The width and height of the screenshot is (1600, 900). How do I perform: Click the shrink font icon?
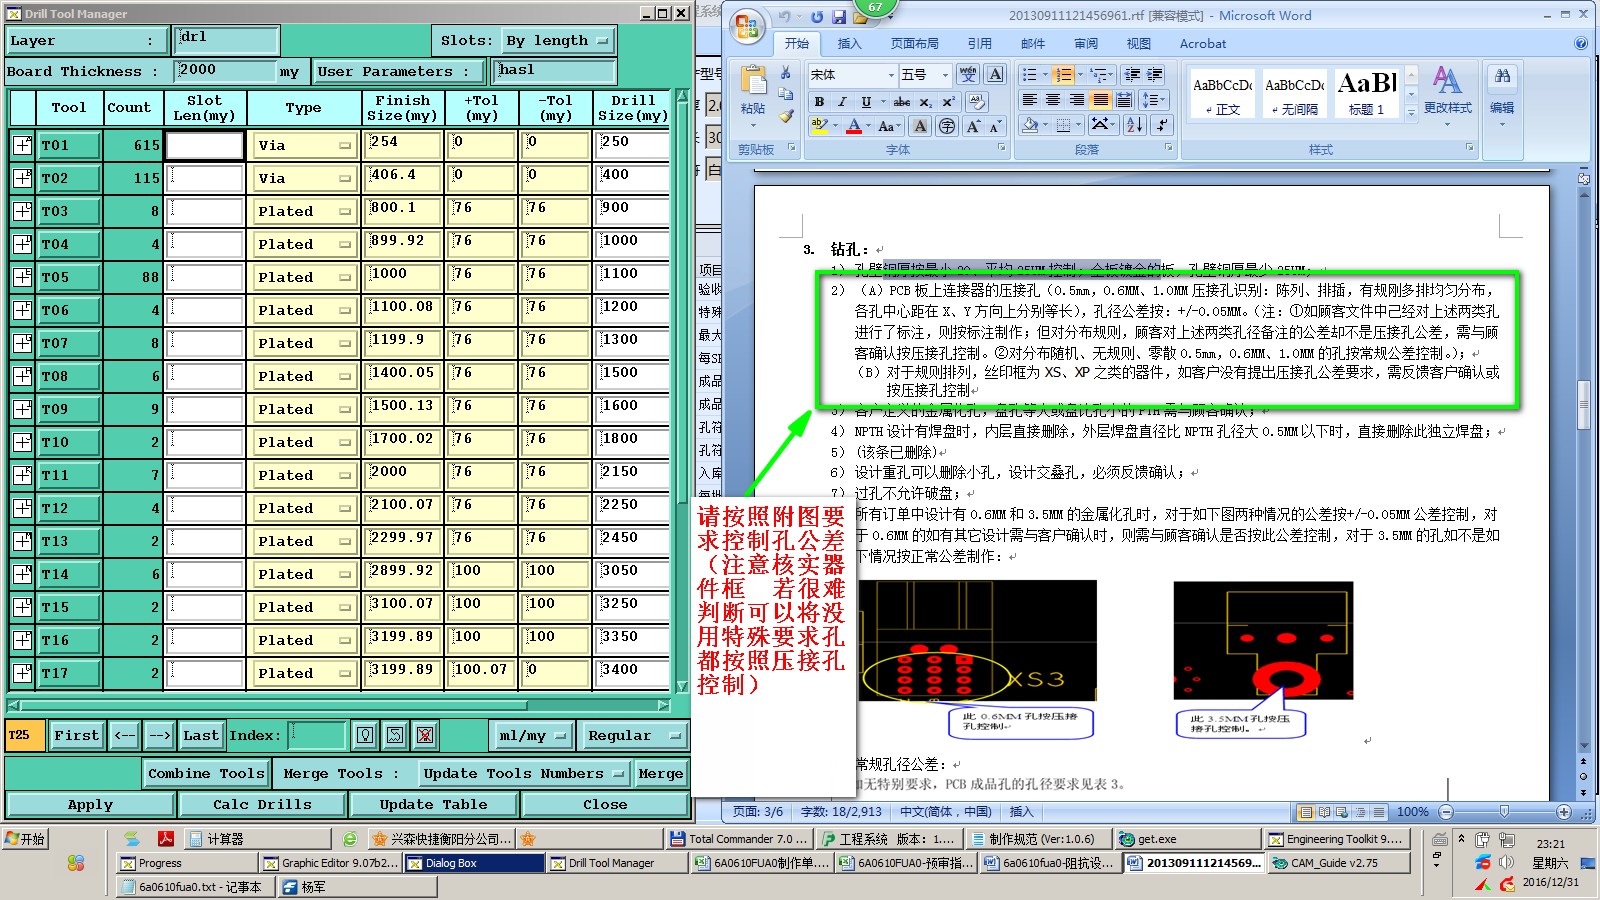click(994, 126)
